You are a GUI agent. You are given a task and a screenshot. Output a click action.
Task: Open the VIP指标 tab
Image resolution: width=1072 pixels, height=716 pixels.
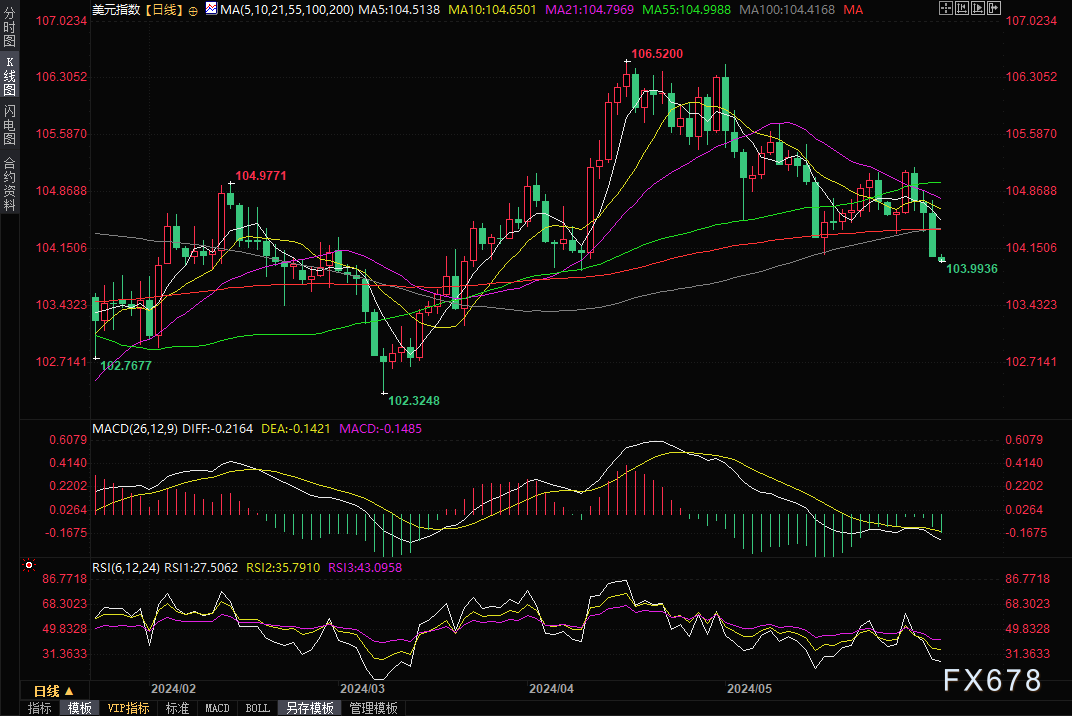pos(128,708)
